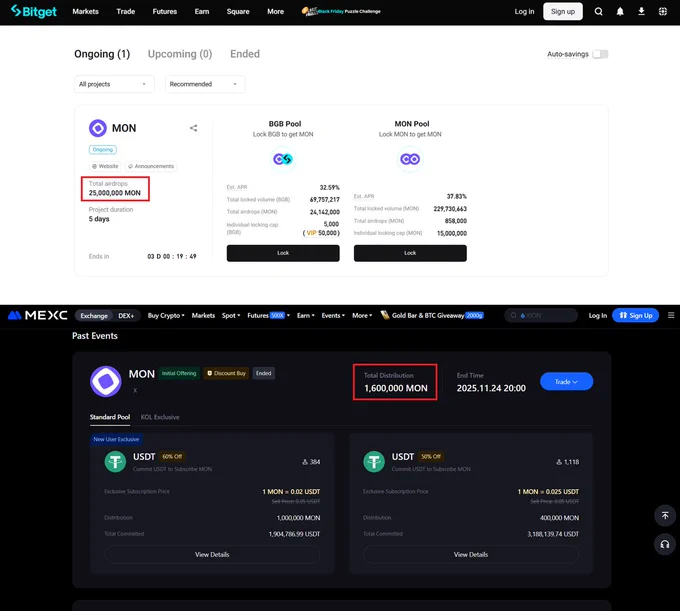This screenshot has width=680, height=611.
Task: Expand MEXC Earn menu
Action: 306,316
